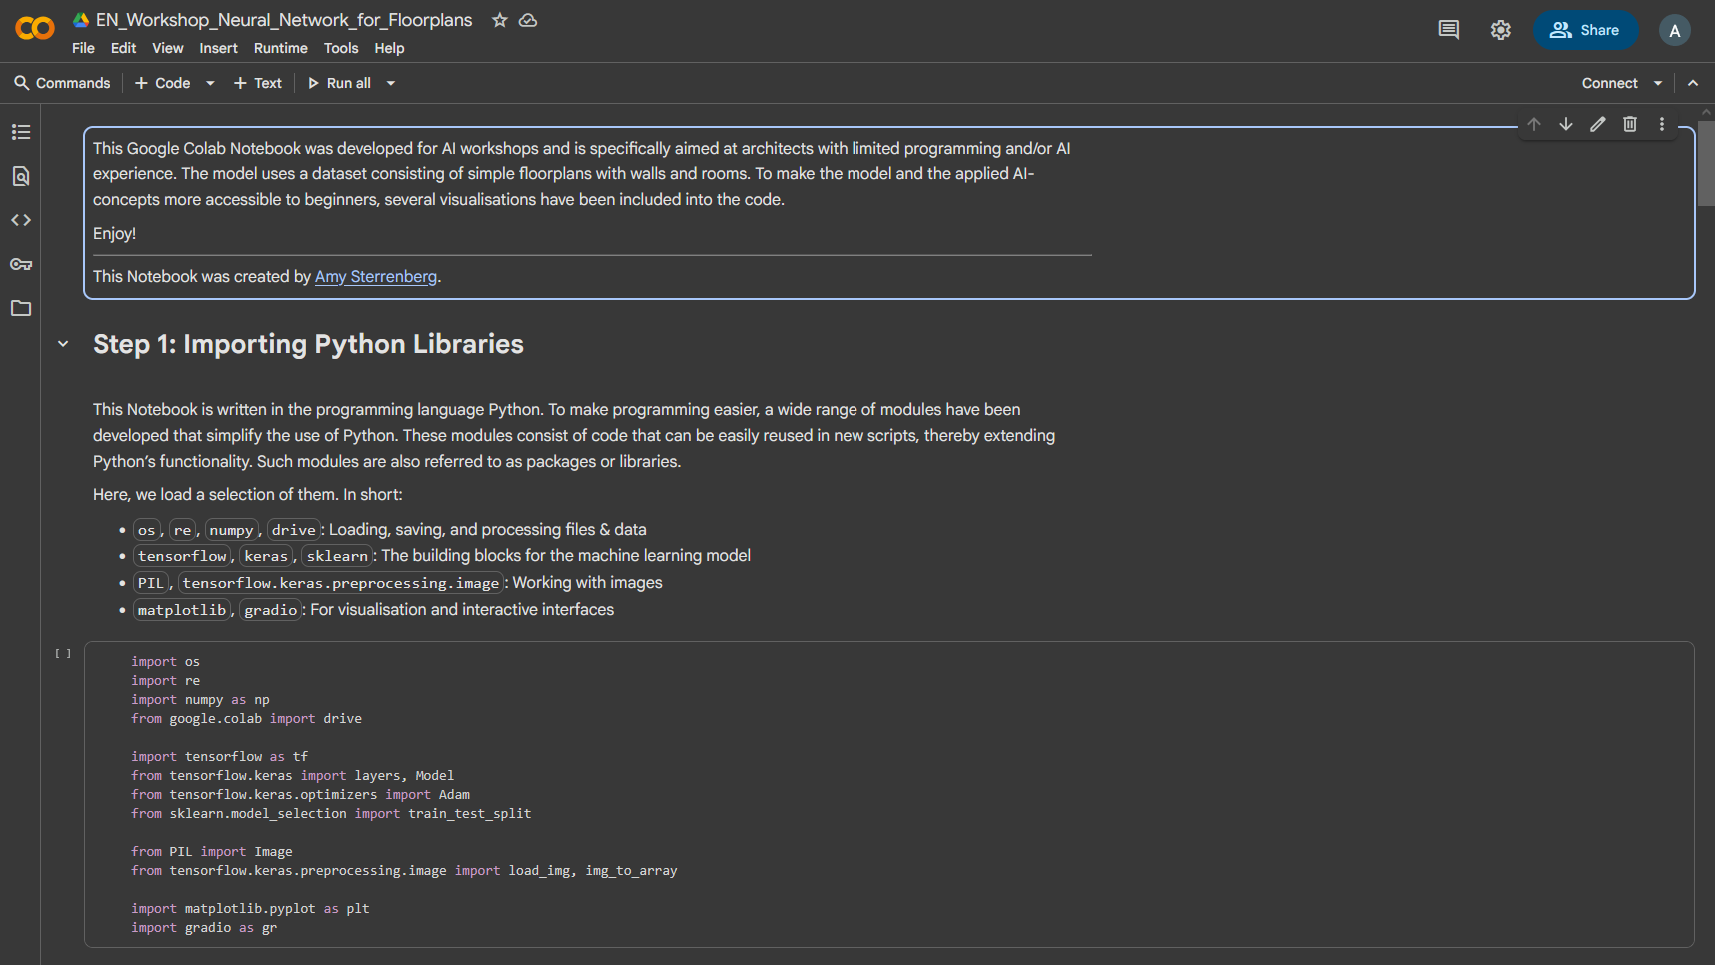Star the notebook title
The image size is (1715, 965).
click(500, 20)
